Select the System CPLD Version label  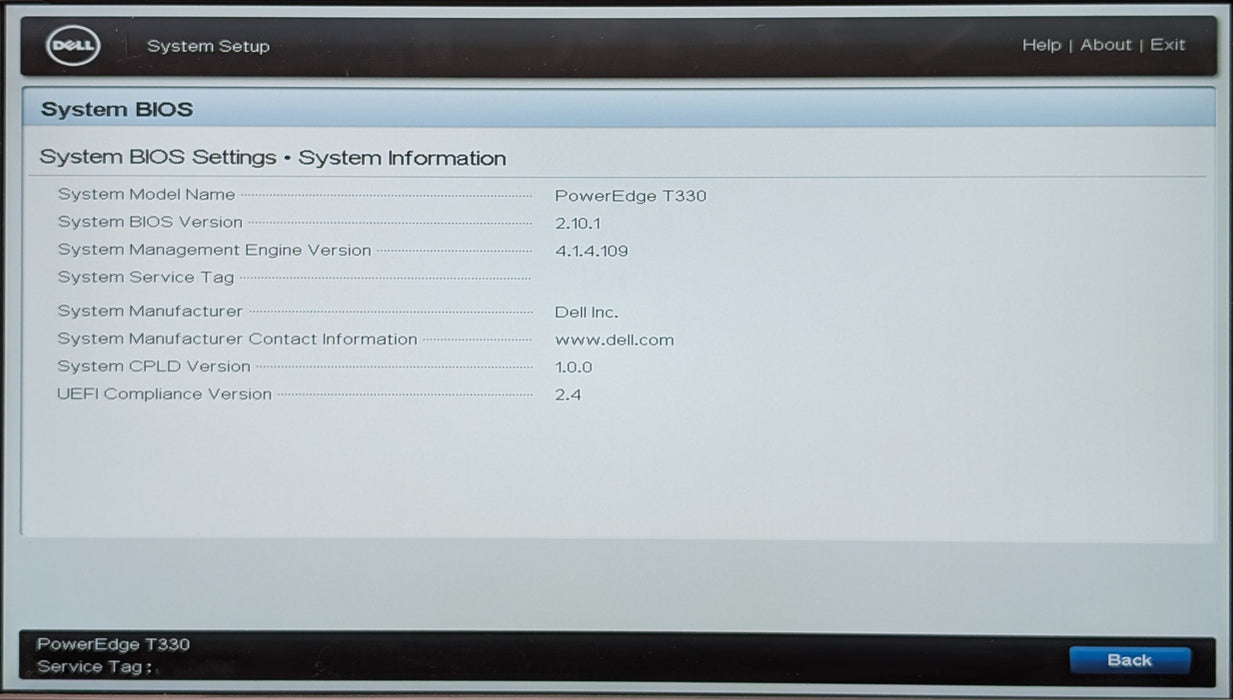(x=154, y=367)
